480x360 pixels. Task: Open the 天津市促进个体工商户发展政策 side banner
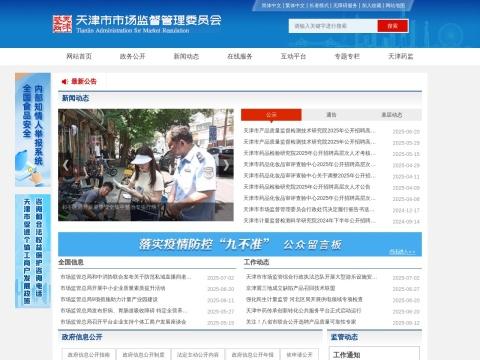[x=33, y=251]
